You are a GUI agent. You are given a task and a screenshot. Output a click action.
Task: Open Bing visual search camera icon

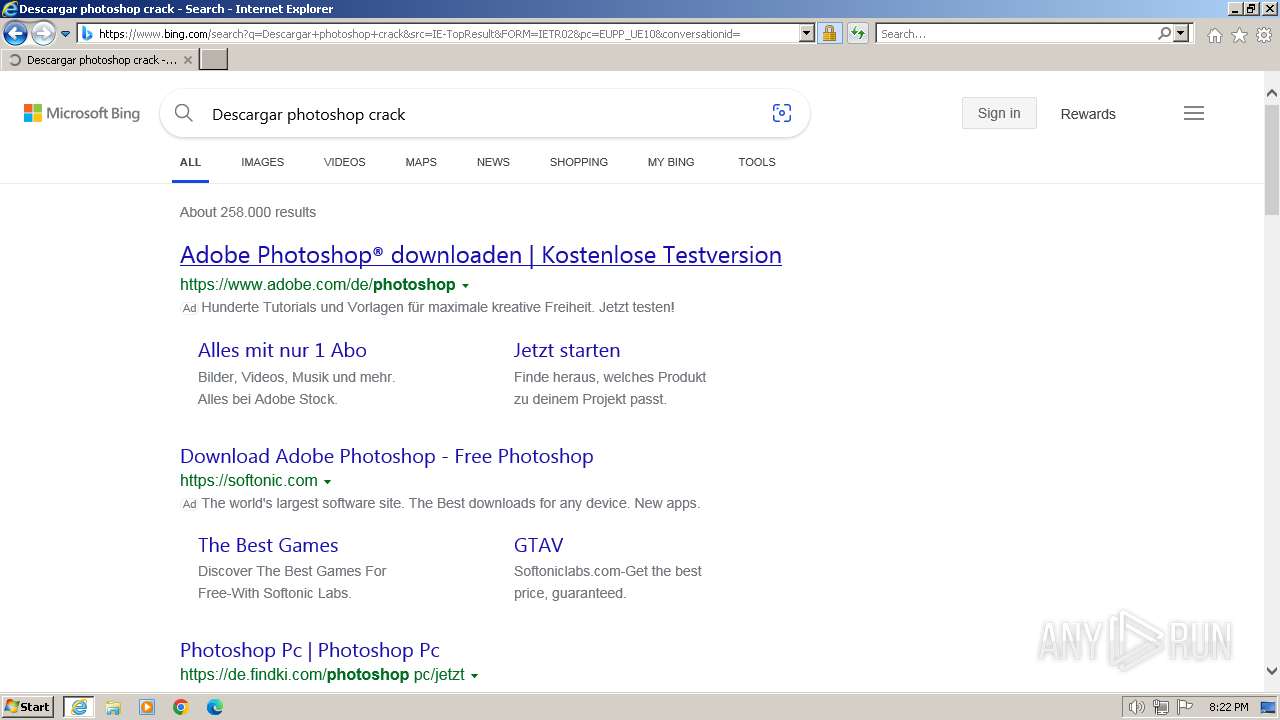[x=782, y=114]
